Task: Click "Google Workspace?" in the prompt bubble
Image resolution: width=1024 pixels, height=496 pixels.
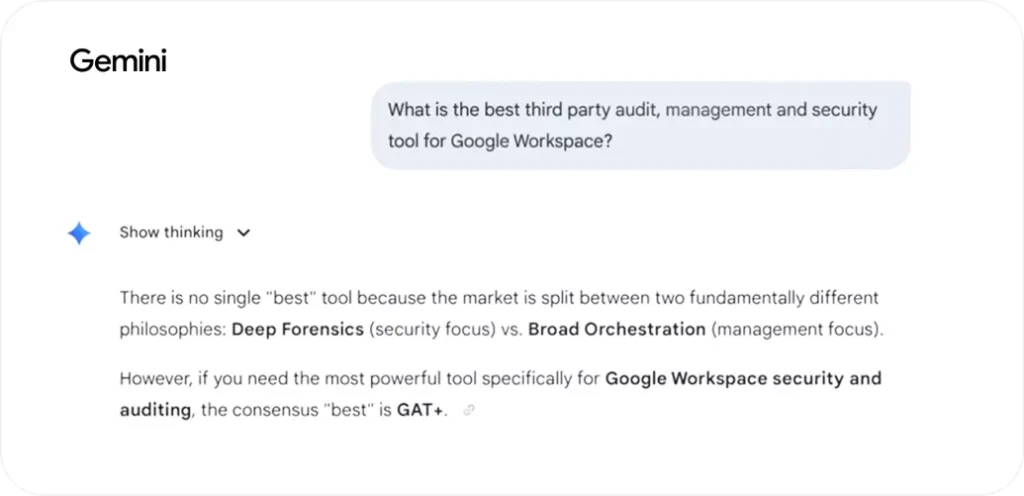Action: [x=529, y=141]
